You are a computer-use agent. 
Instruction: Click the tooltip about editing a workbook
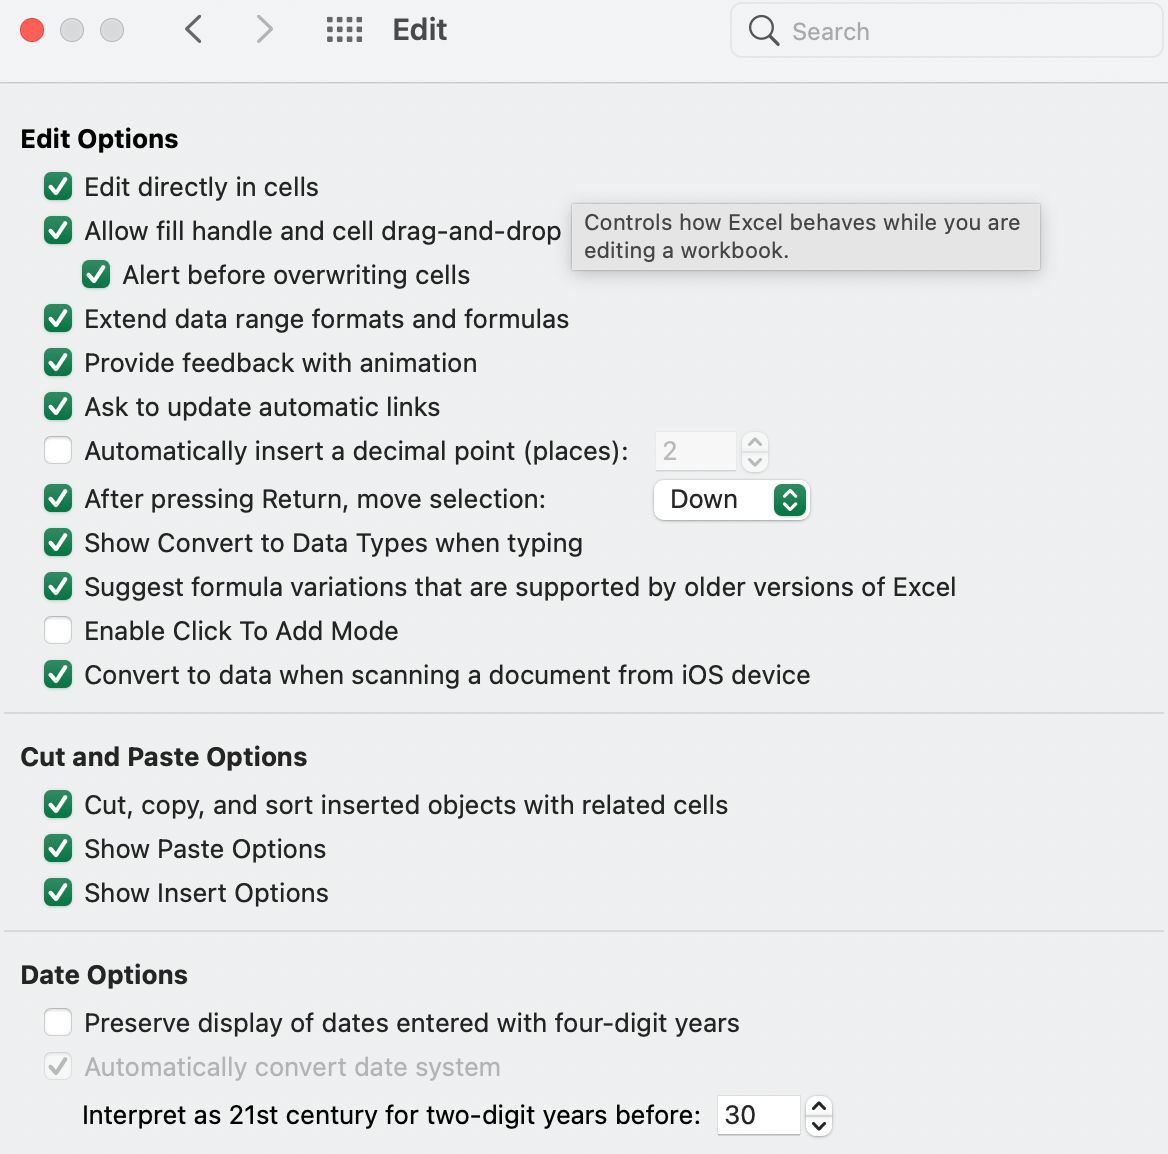pyautogui.click(x=805, y=237)
